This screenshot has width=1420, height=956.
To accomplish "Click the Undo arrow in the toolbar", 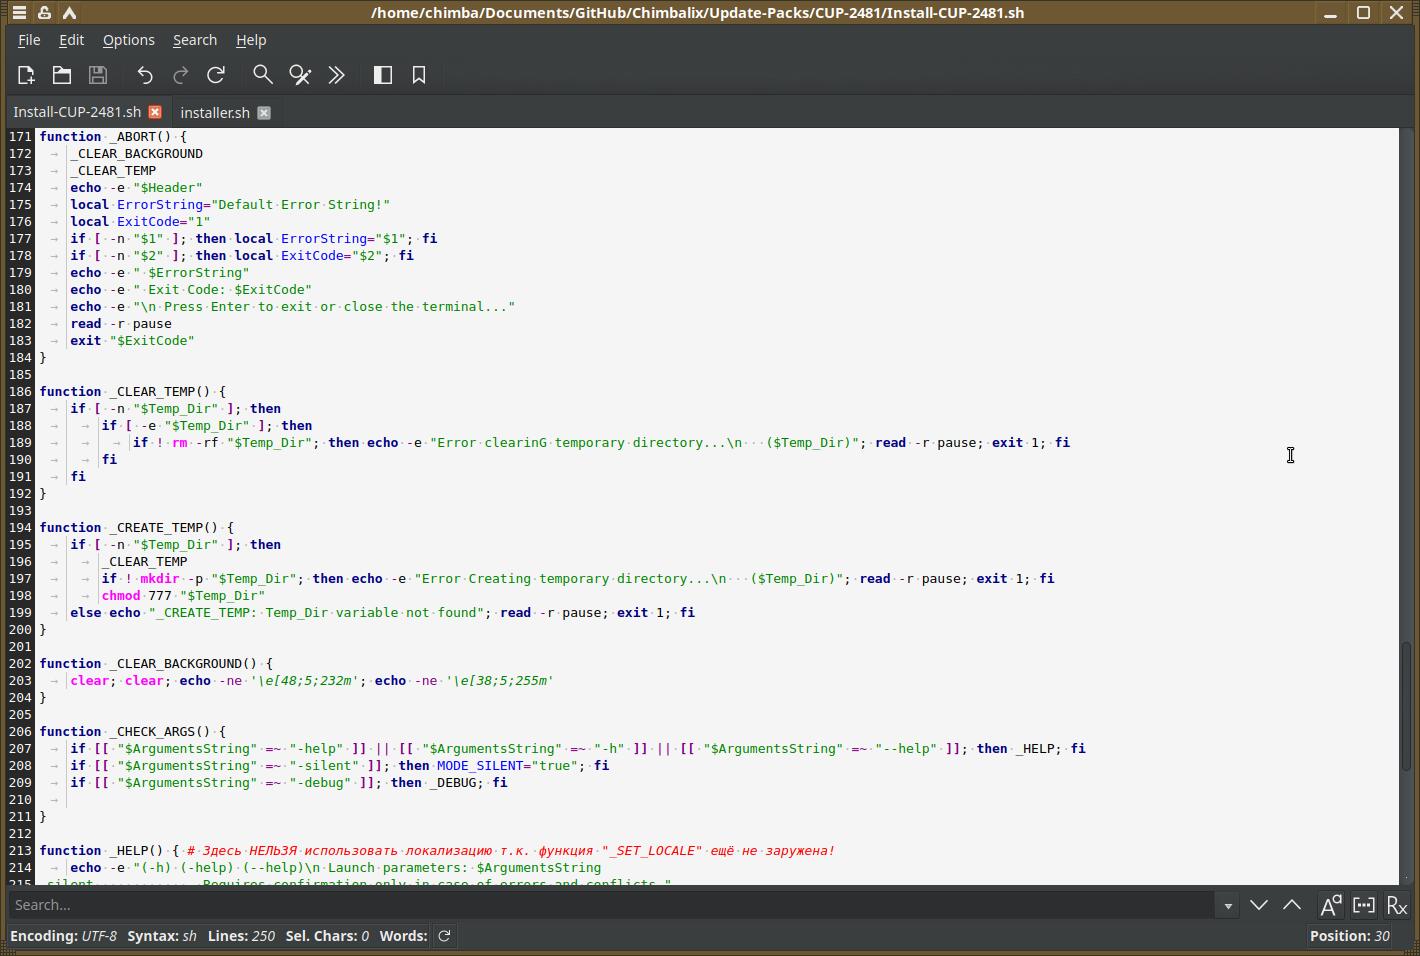I will 145,75.
